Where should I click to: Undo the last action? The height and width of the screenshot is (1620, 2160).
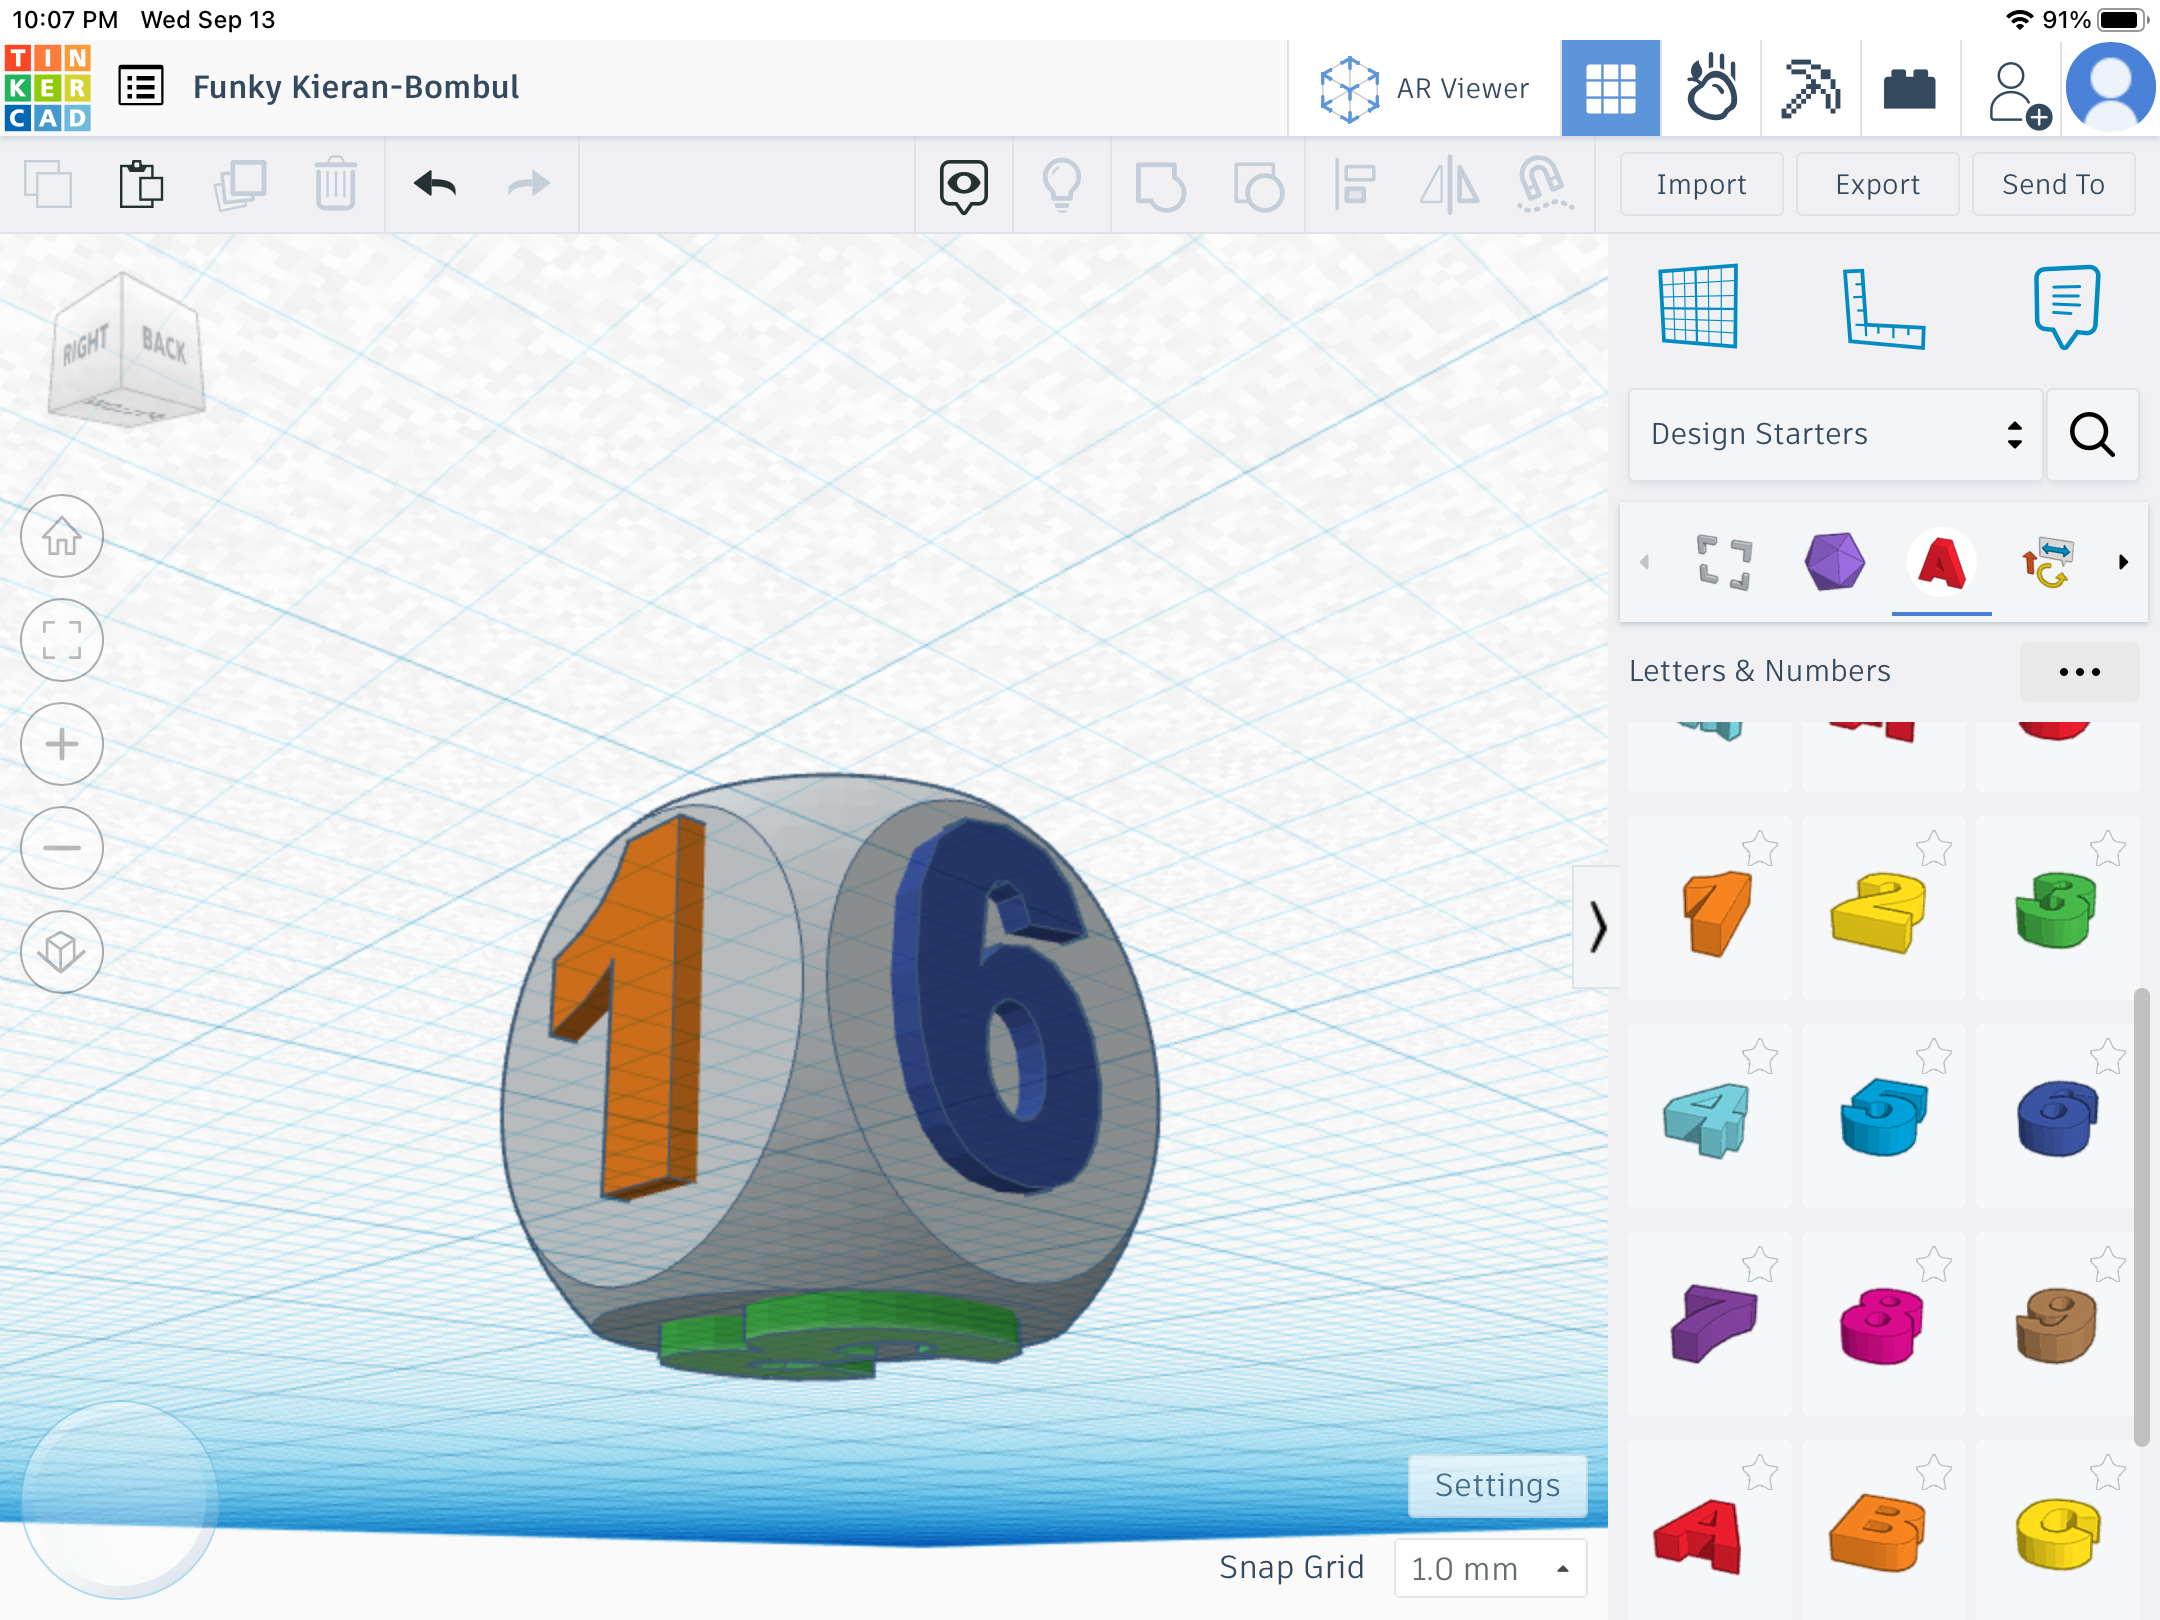click(435, 184)
